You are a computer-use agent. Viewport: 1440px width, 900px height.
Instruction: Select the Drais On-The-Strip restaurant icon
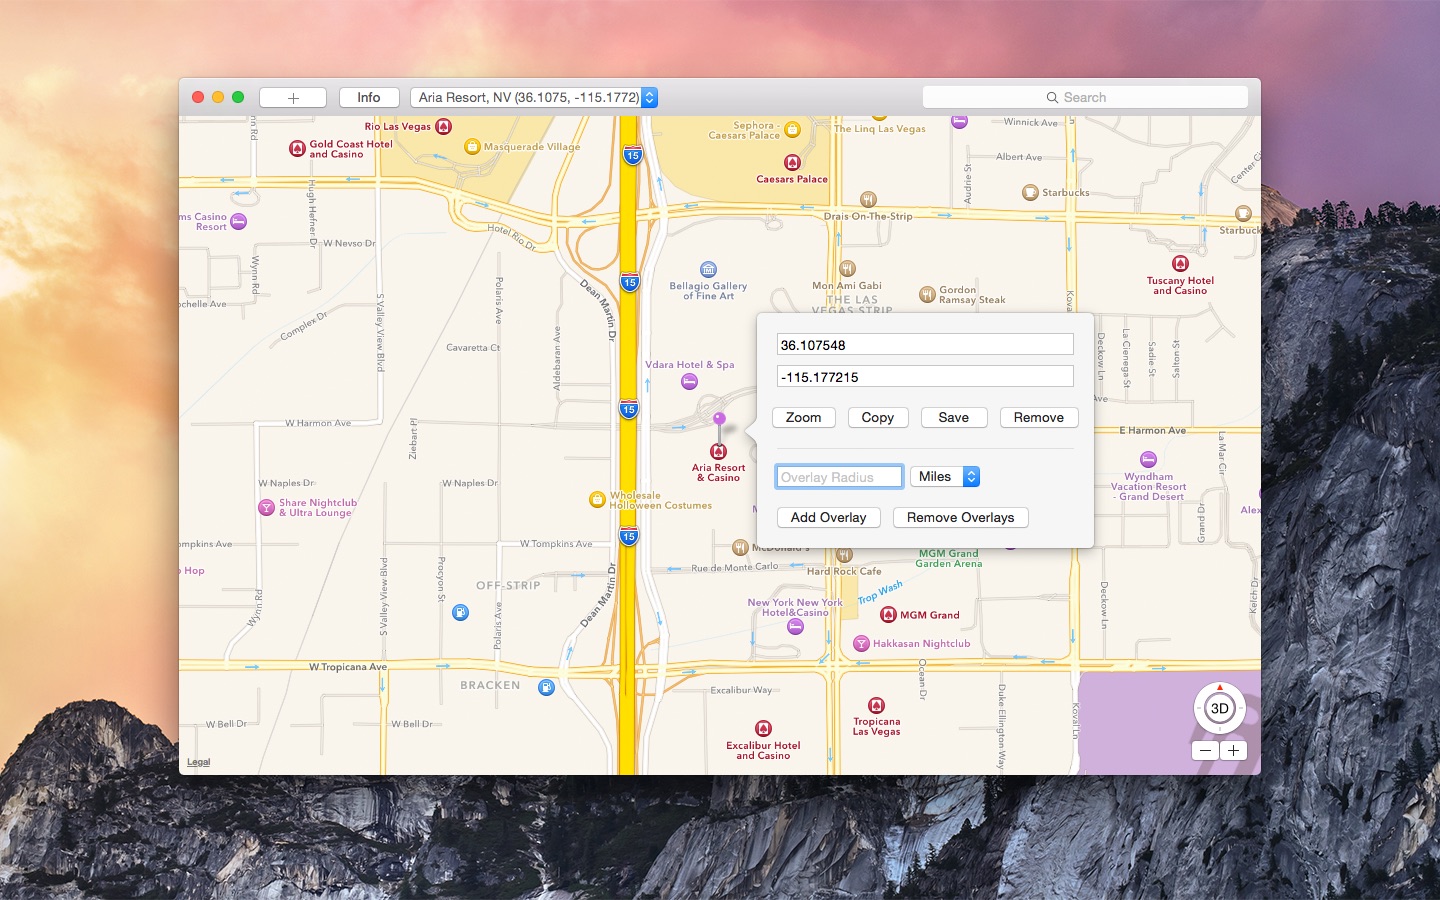(x=868, y=199)
